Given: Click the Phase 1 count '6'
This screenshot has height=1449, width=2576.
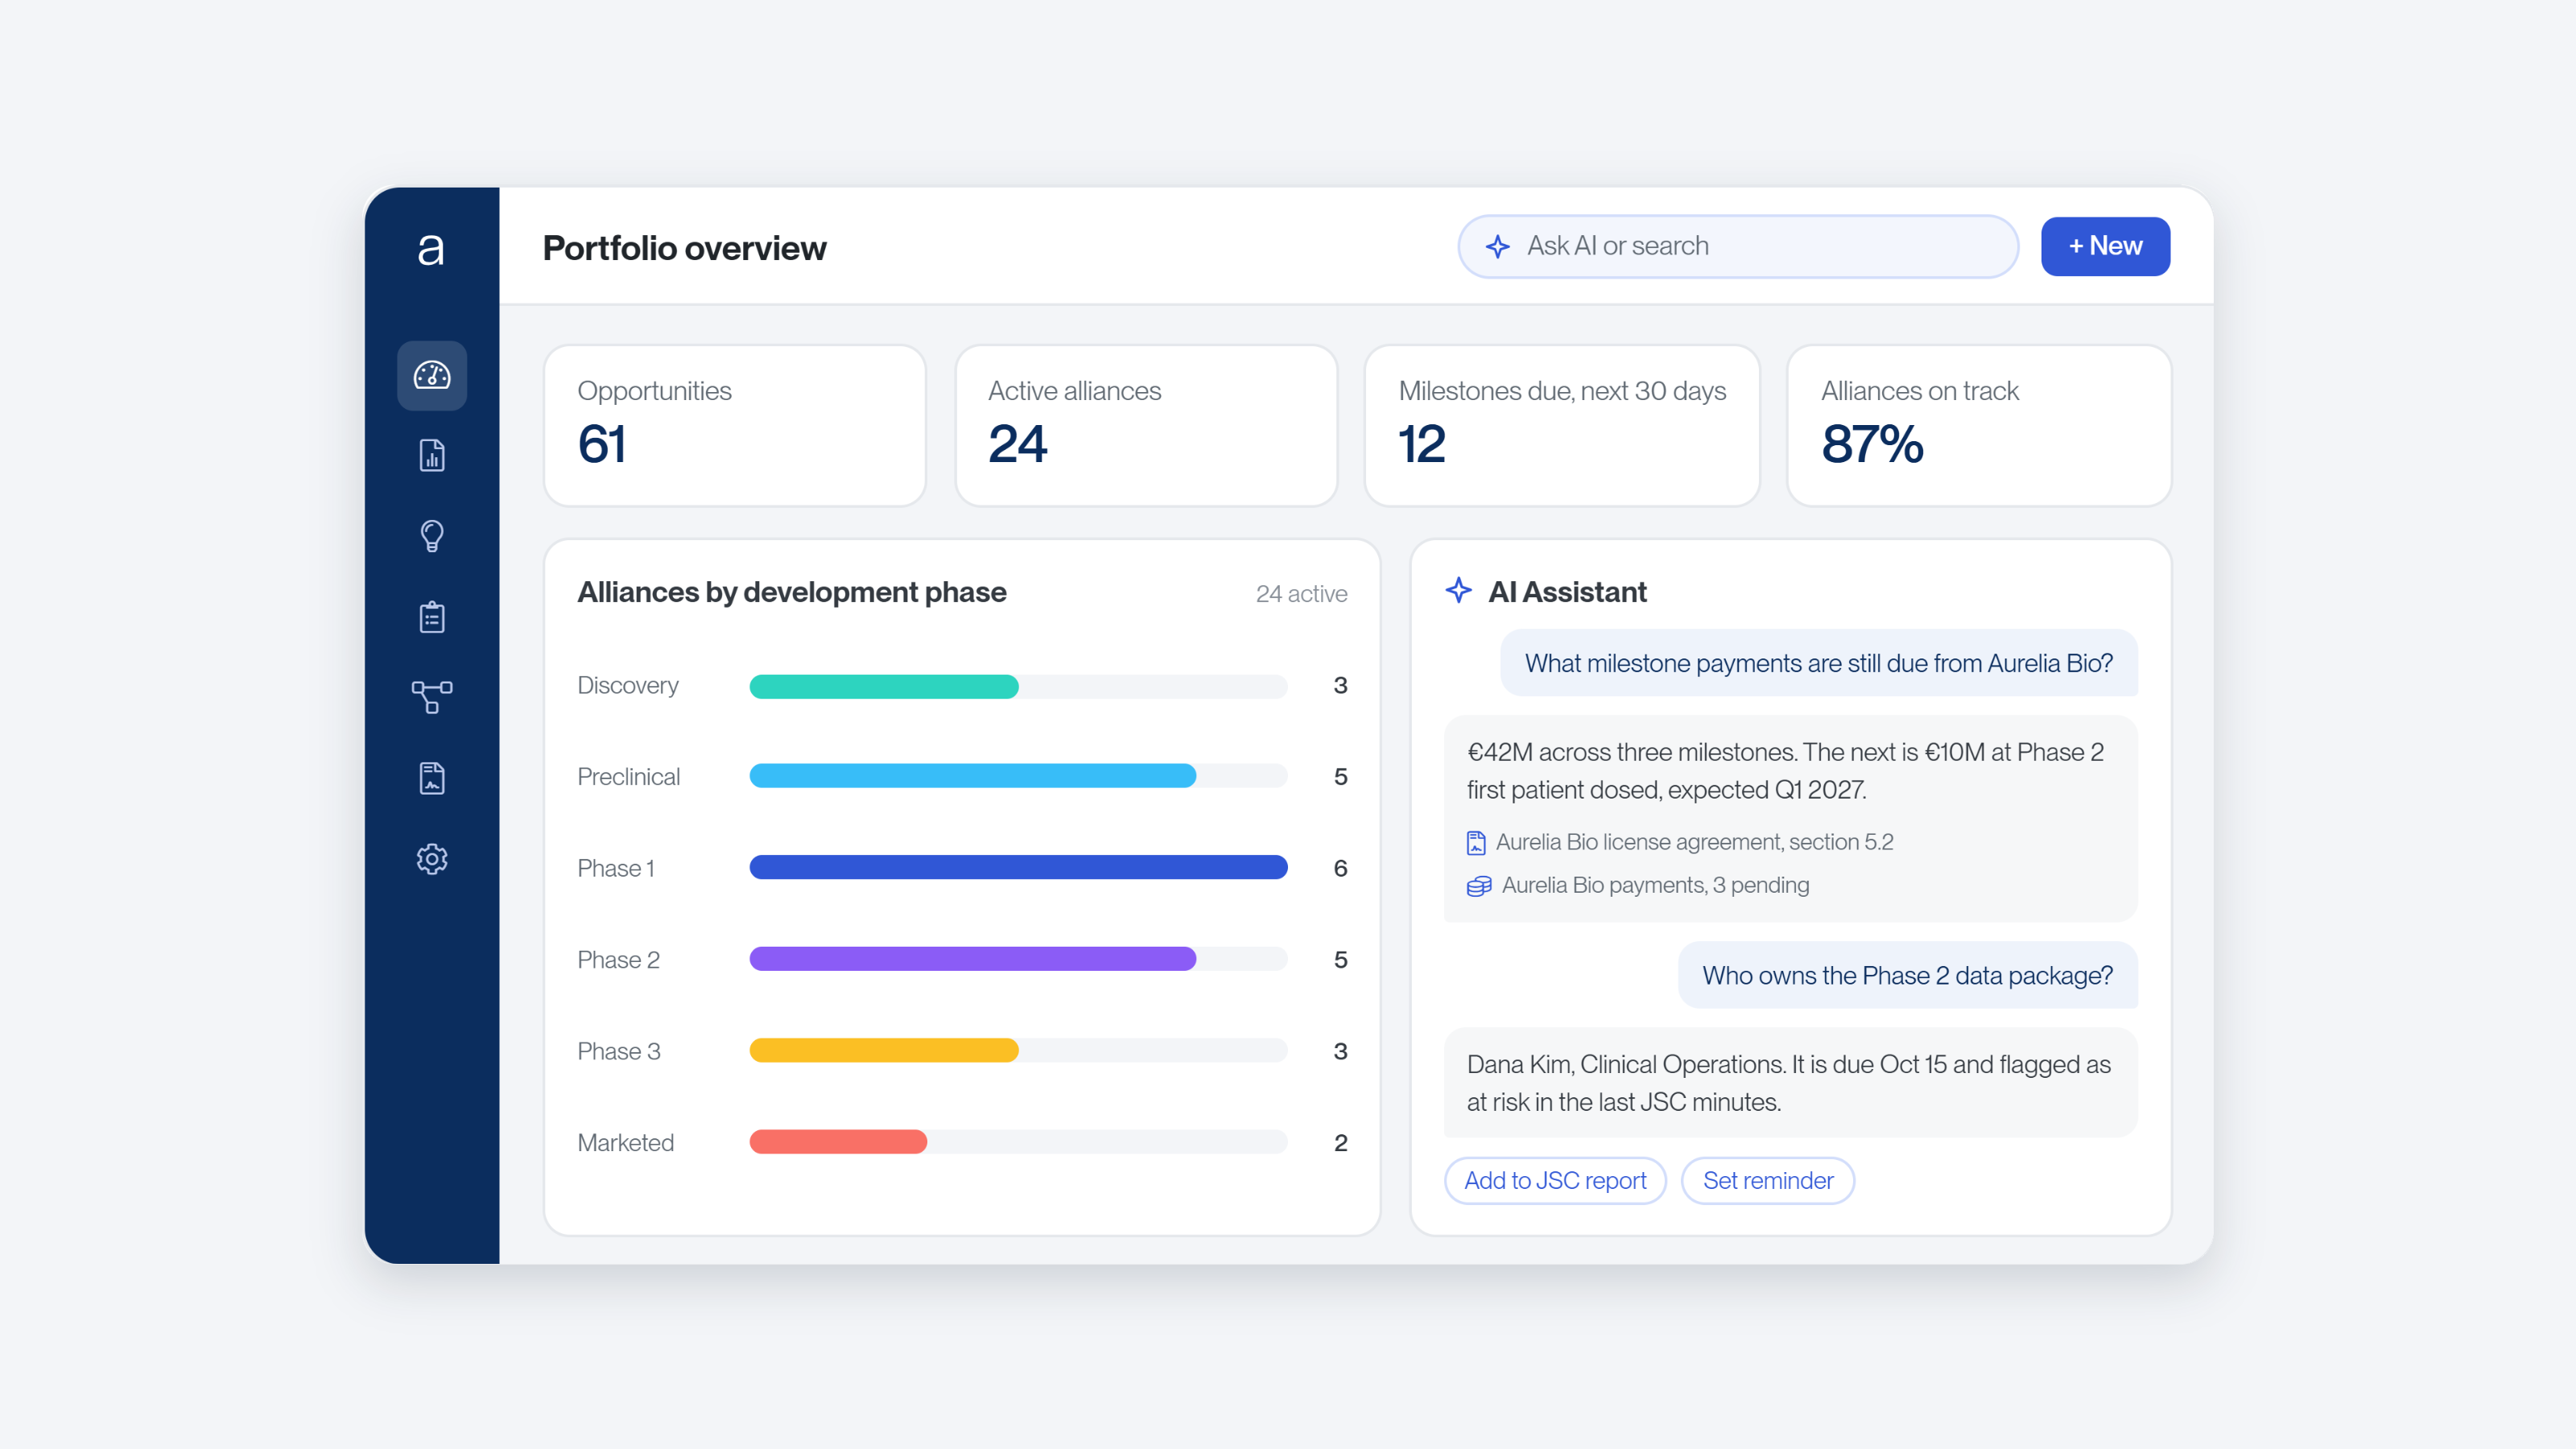Looking at the screenshot, I should [x=1340, y=868].
